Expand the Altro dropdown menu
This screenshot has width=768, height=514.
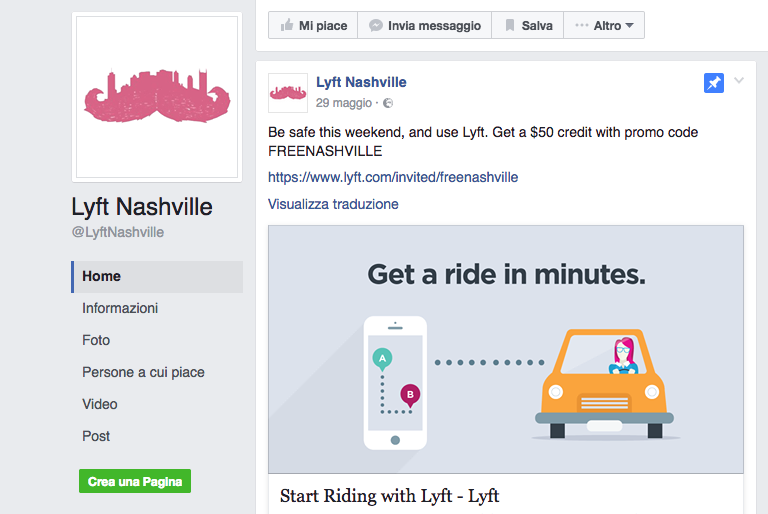pos(604,26)
